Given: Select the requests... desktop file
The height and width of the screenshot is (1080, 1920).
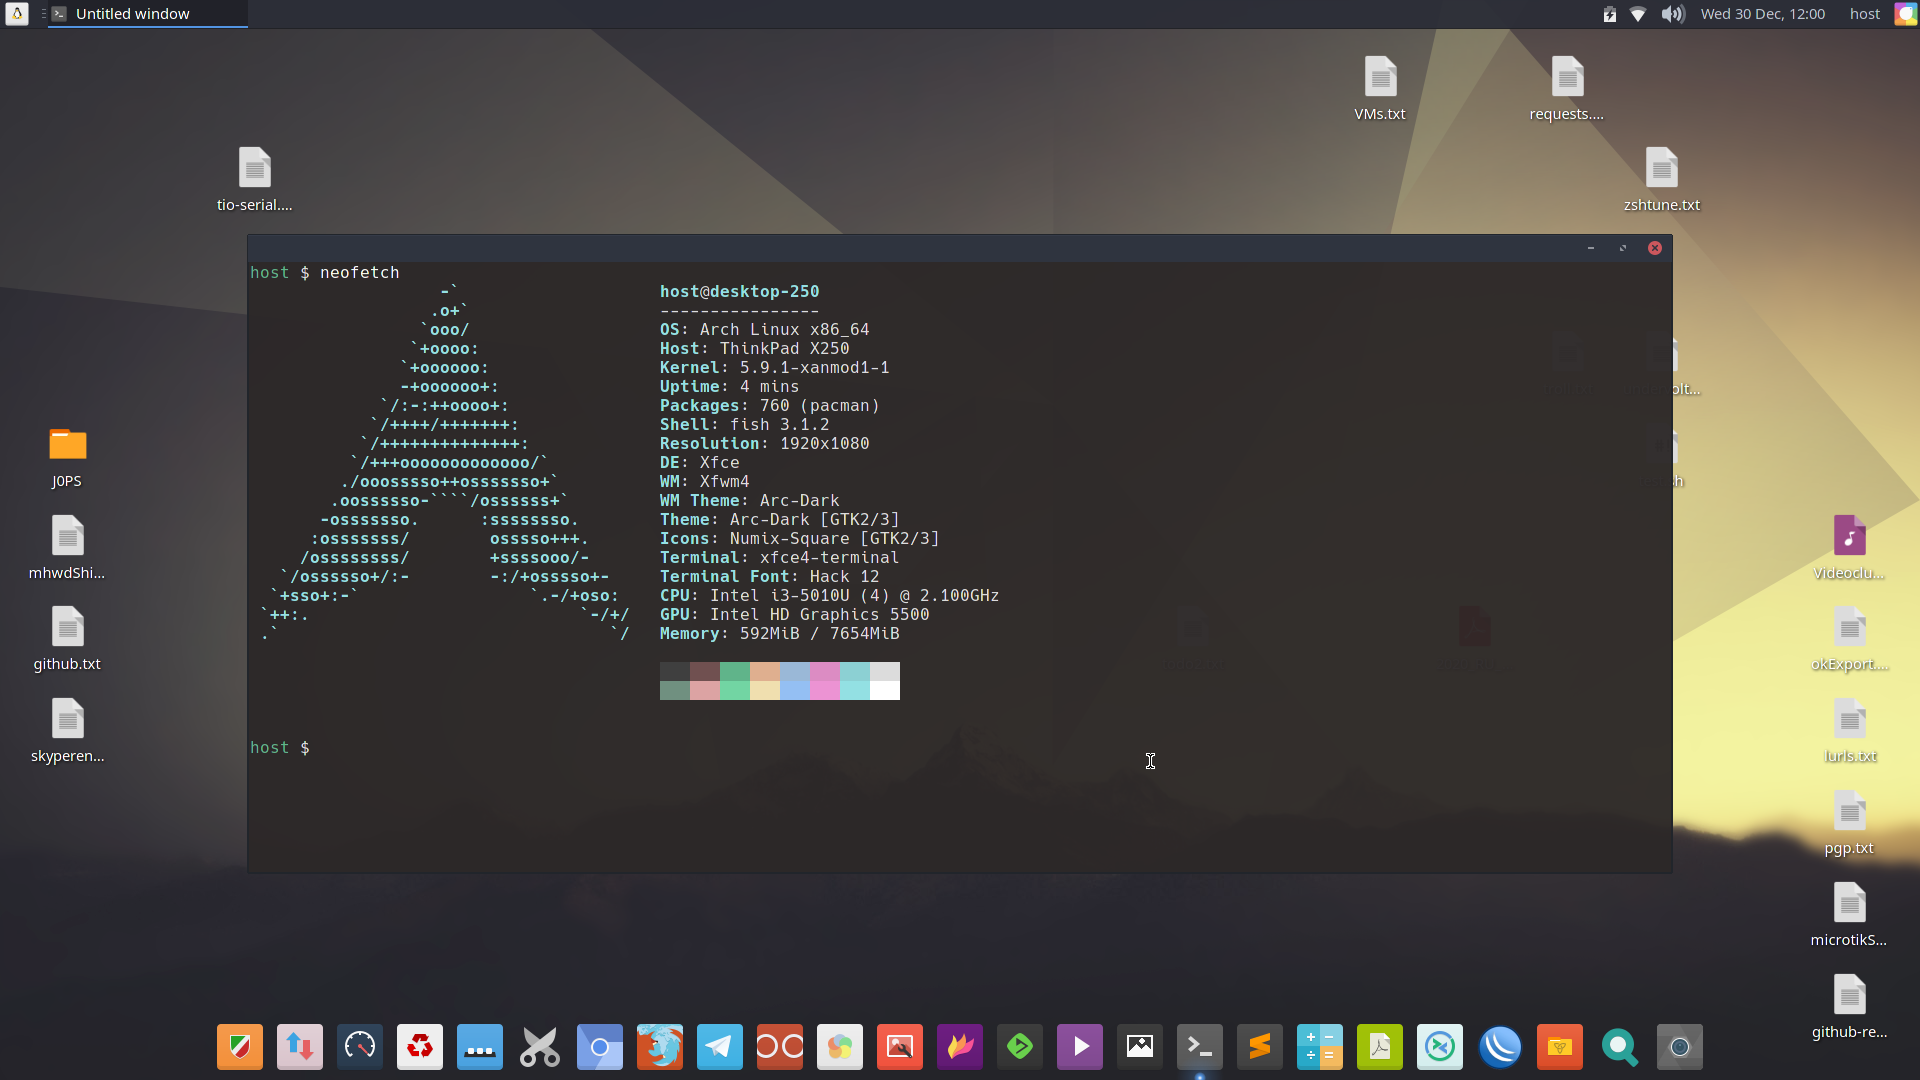Looking at the screenshot, I should coord(1567,90).
